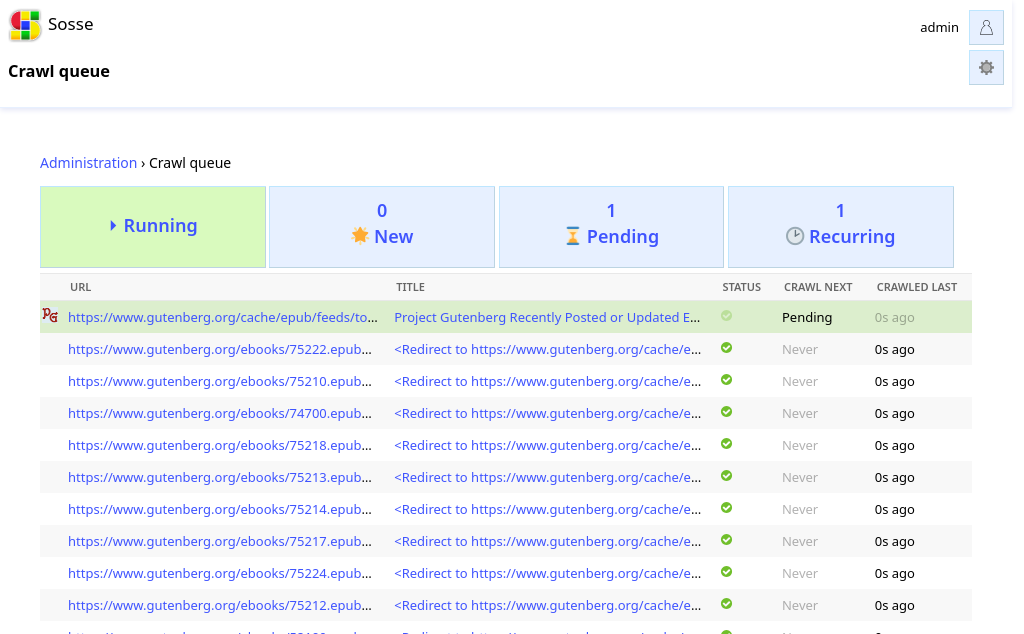Open ebooks/75214.epub URL link
This screenshot has height=634, width=1024.
click(219, 509)
